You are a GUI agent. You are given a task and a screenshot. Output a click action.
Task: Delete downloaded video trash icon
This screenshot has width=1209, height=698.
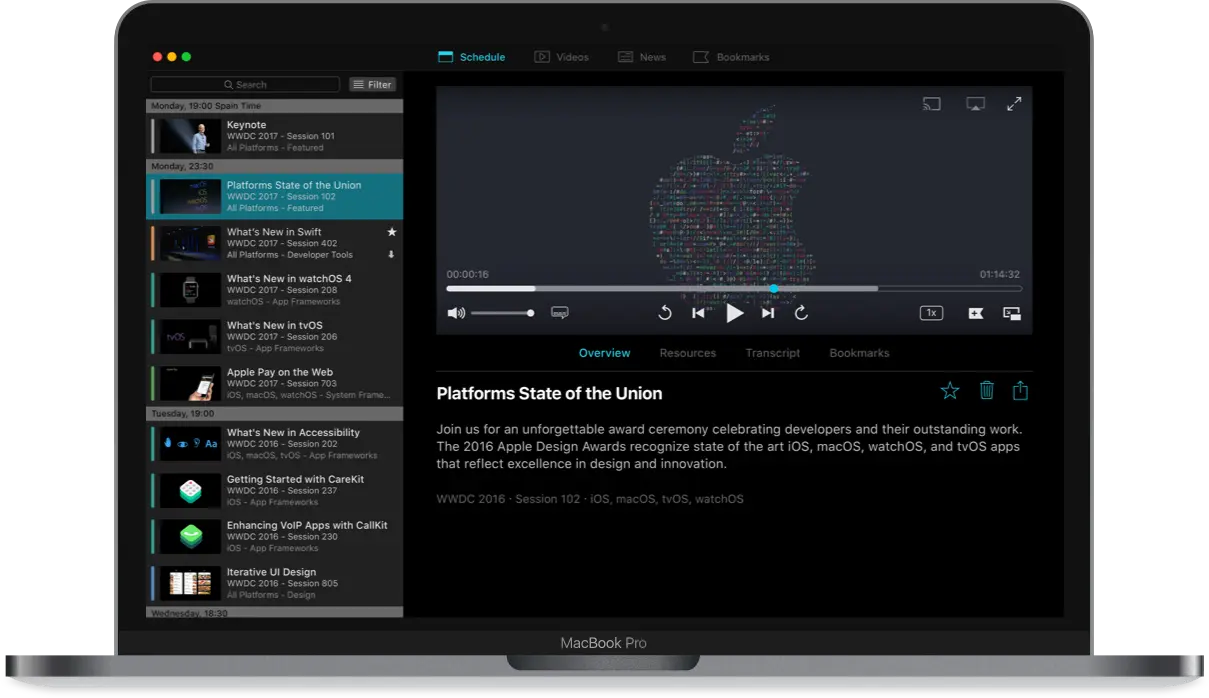[x=987, y=391]
